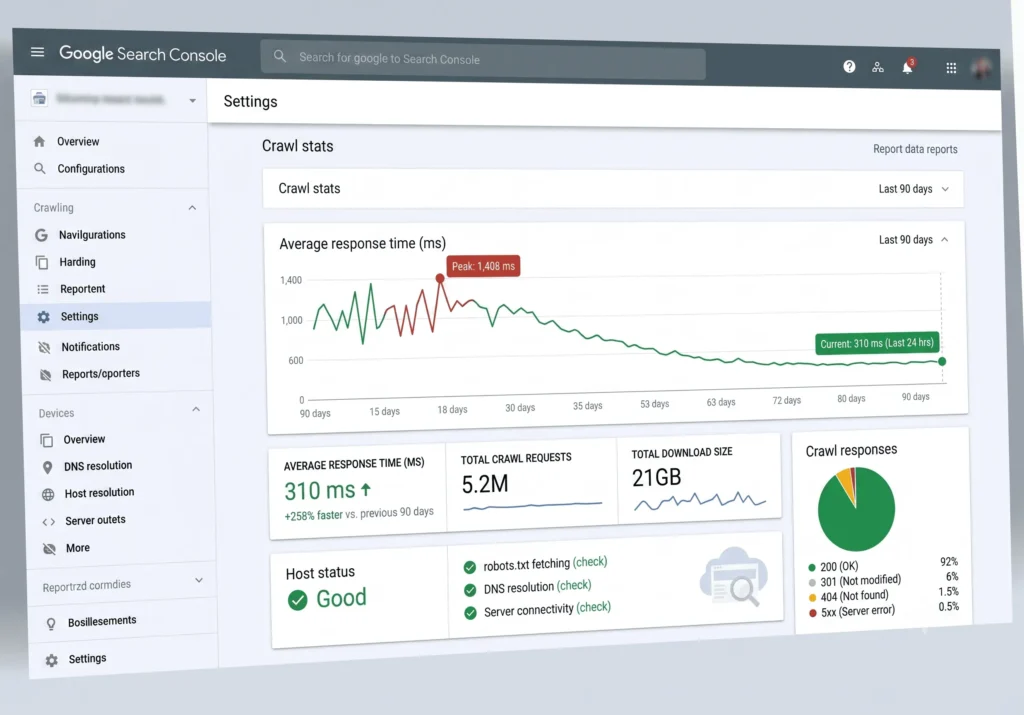The height and width of the screenshot is (715, 1024).
Task: Click the total download size sparkline
Action: [x=699, y=500]
